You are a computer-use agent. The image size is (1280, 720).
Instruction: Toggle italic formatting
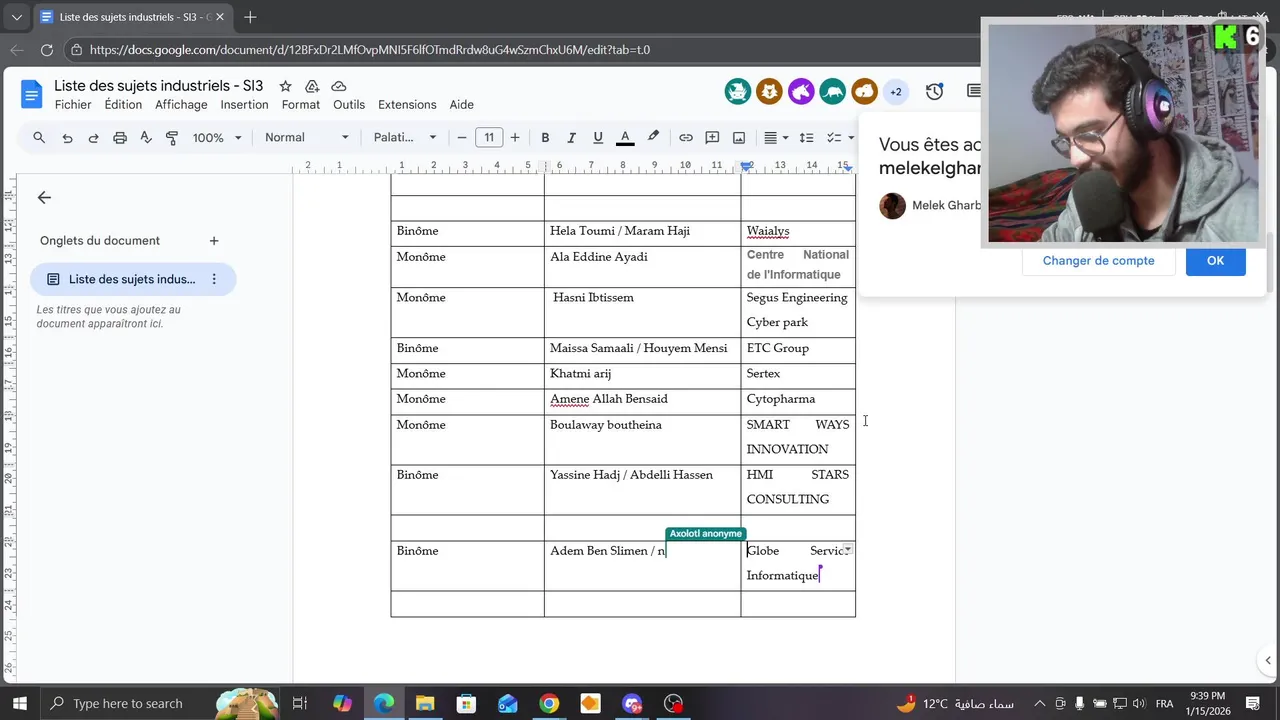click(x=571, y=137)
